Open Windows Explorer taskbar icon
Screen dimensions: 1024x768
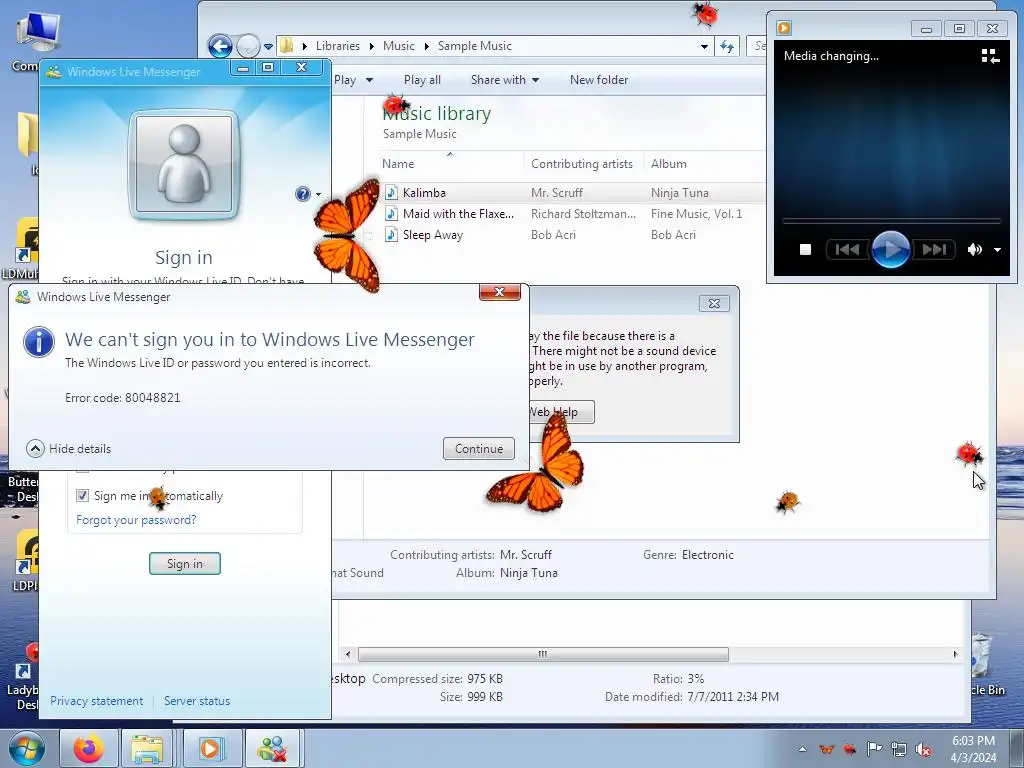148,748
